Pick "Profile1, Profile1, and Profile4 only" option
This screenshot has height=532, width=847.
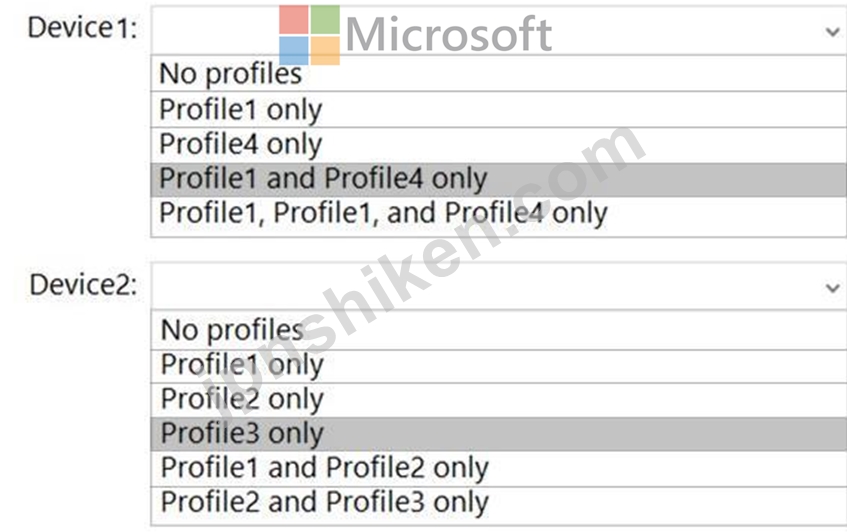click(x=499, y=215)
